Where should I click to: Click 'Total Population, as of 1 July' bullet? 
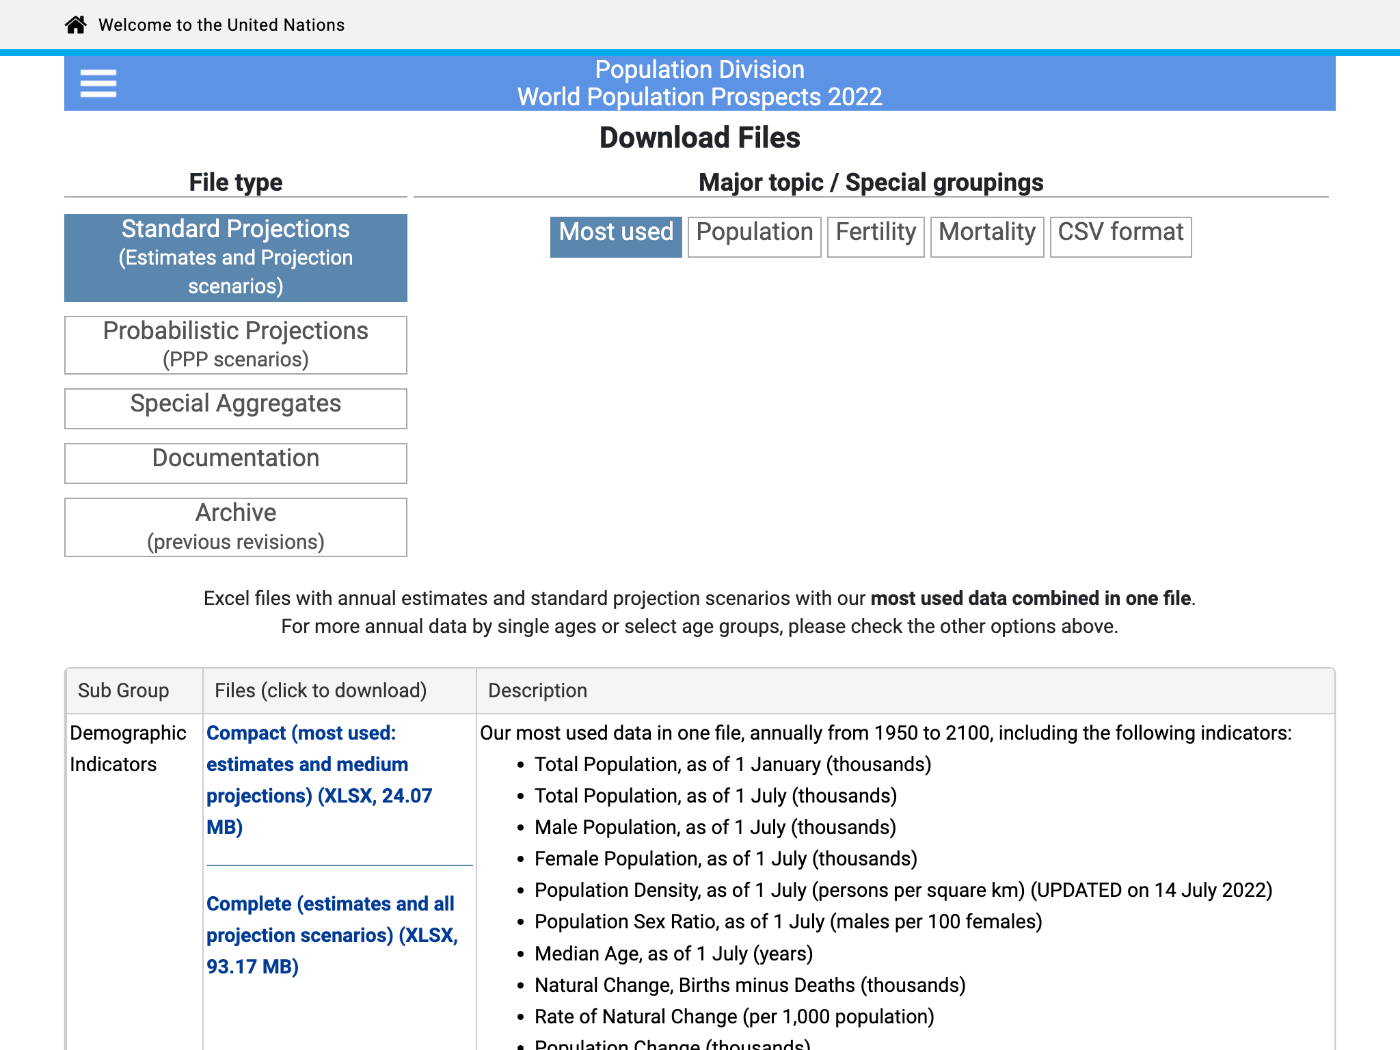pos(716,796)
